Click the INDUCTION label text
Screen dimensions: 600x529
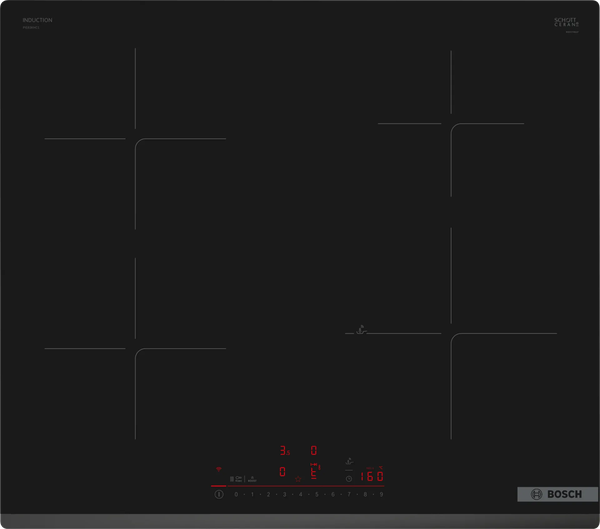pyautogui.click(x=37, y=20)
